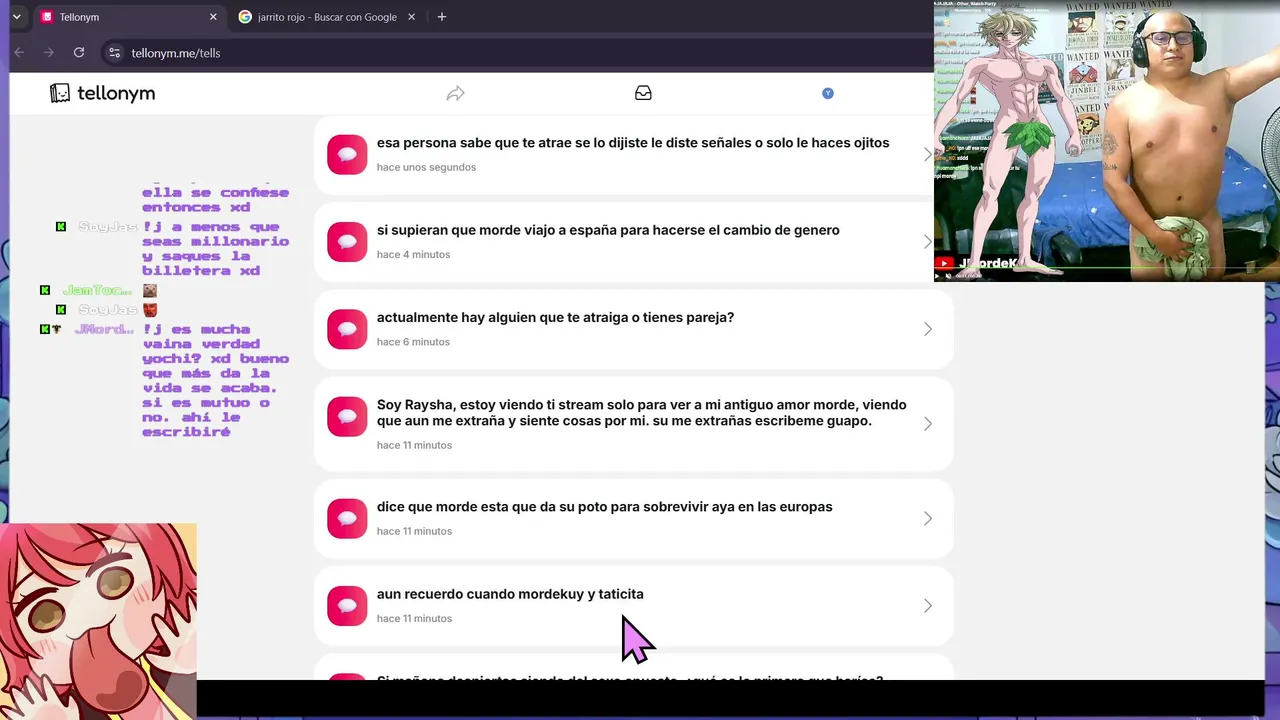Expand the 'aun recuerdo cuando mordekuy' tell chevron

(928, 606)
